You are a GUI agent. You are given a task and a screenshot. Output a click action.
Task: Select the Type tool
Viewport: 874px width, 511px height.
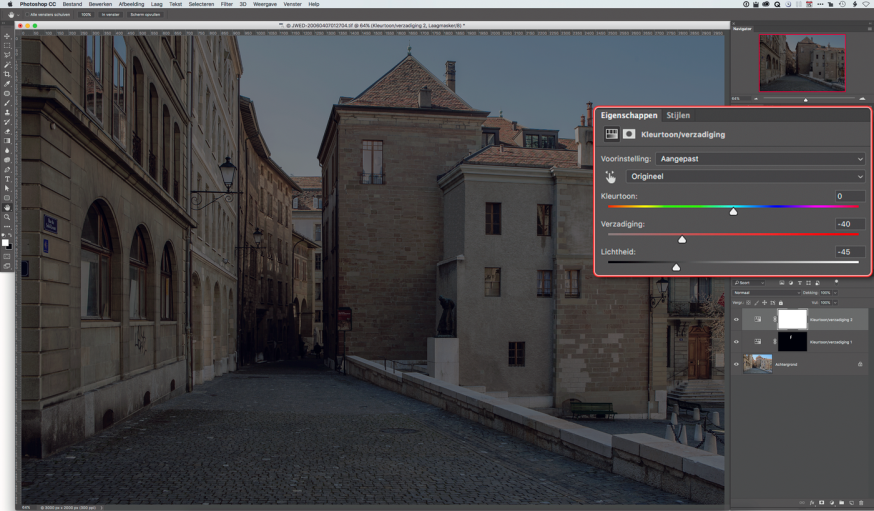tap(7, 178)
